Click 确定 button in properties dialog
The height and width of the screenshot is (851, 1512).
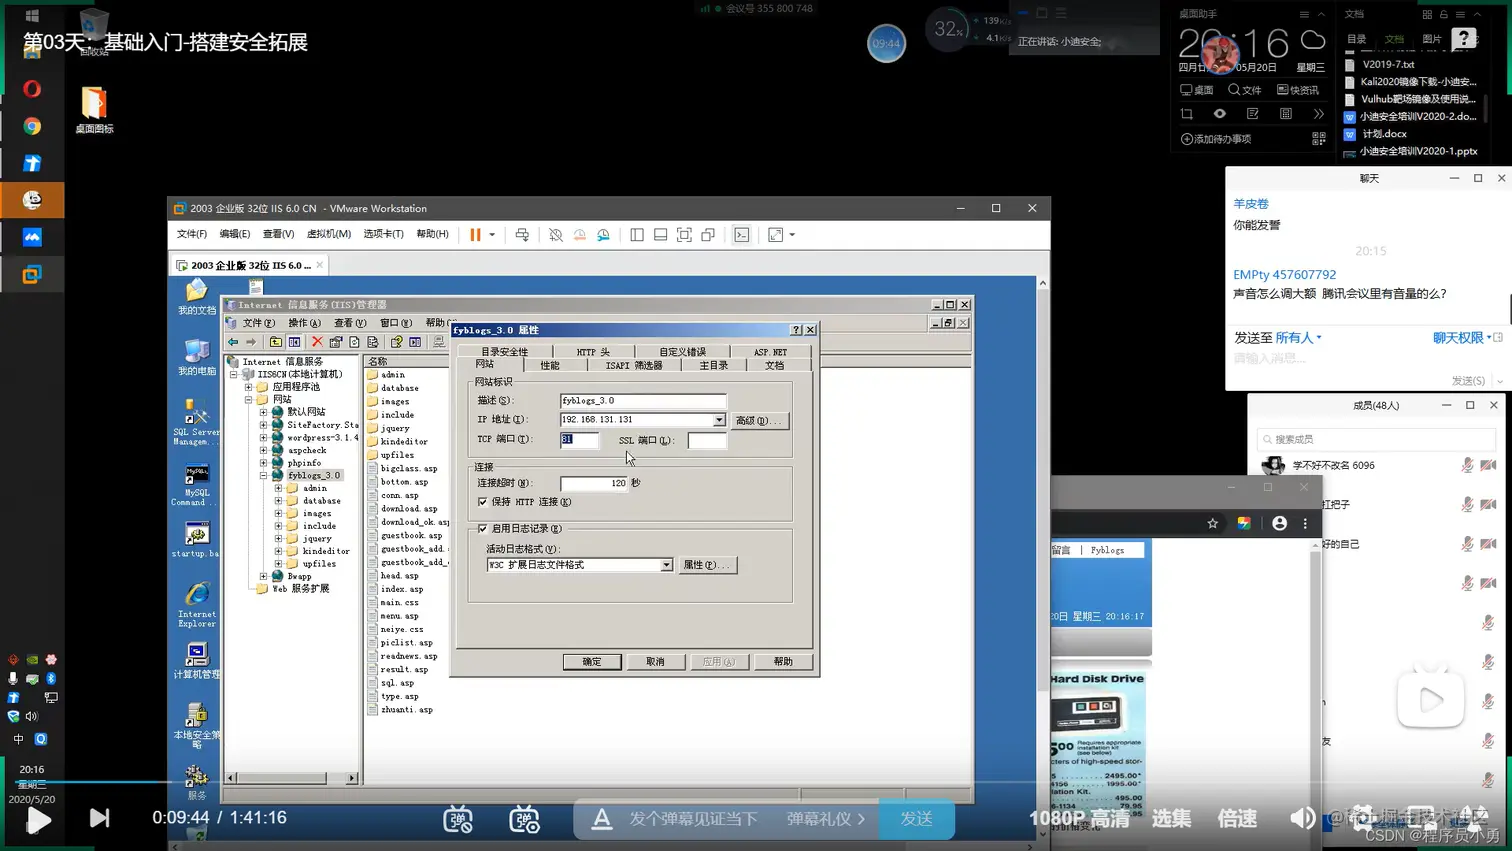coord(592,662)
